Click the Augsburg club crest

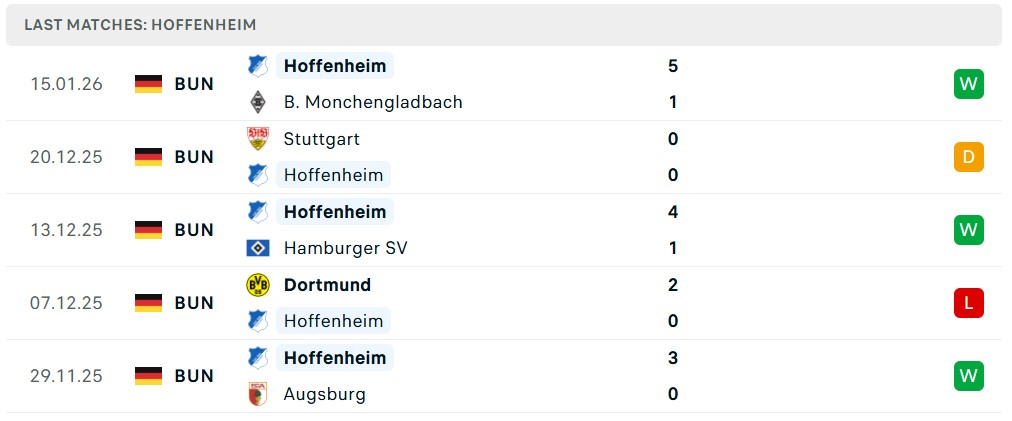[258, 394]
